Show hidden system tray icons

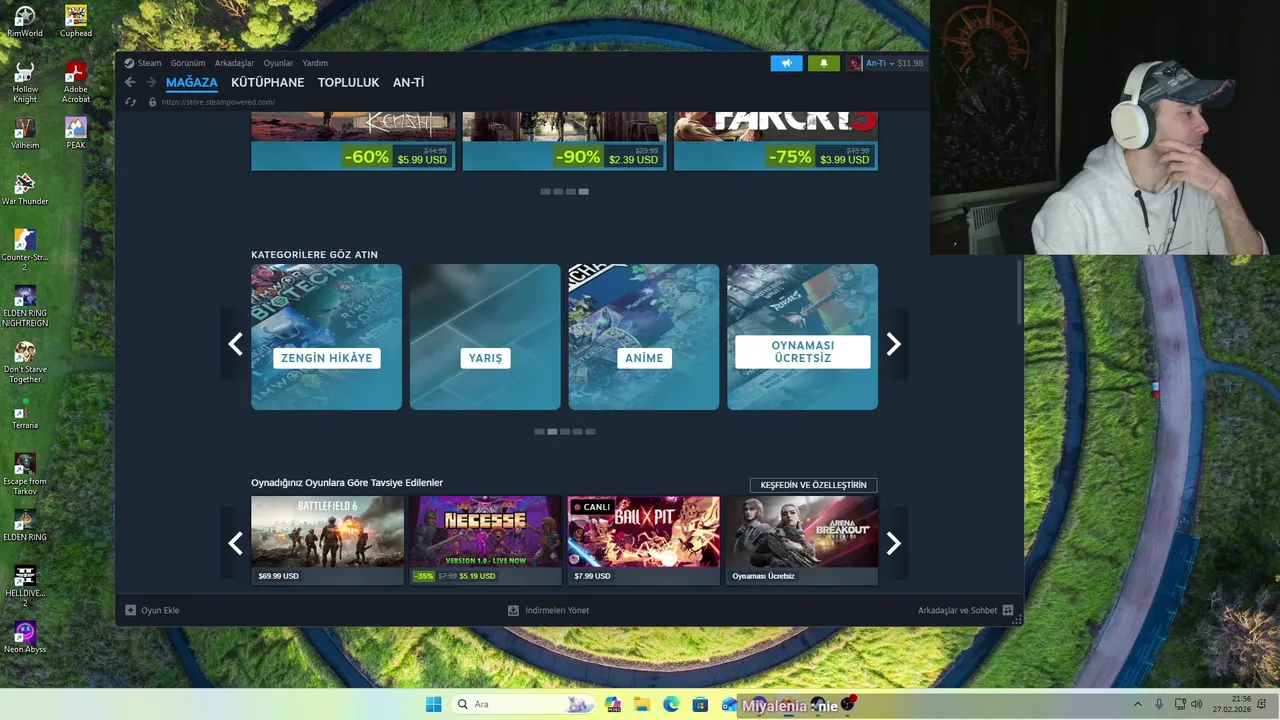click(x=1137, y=705)
